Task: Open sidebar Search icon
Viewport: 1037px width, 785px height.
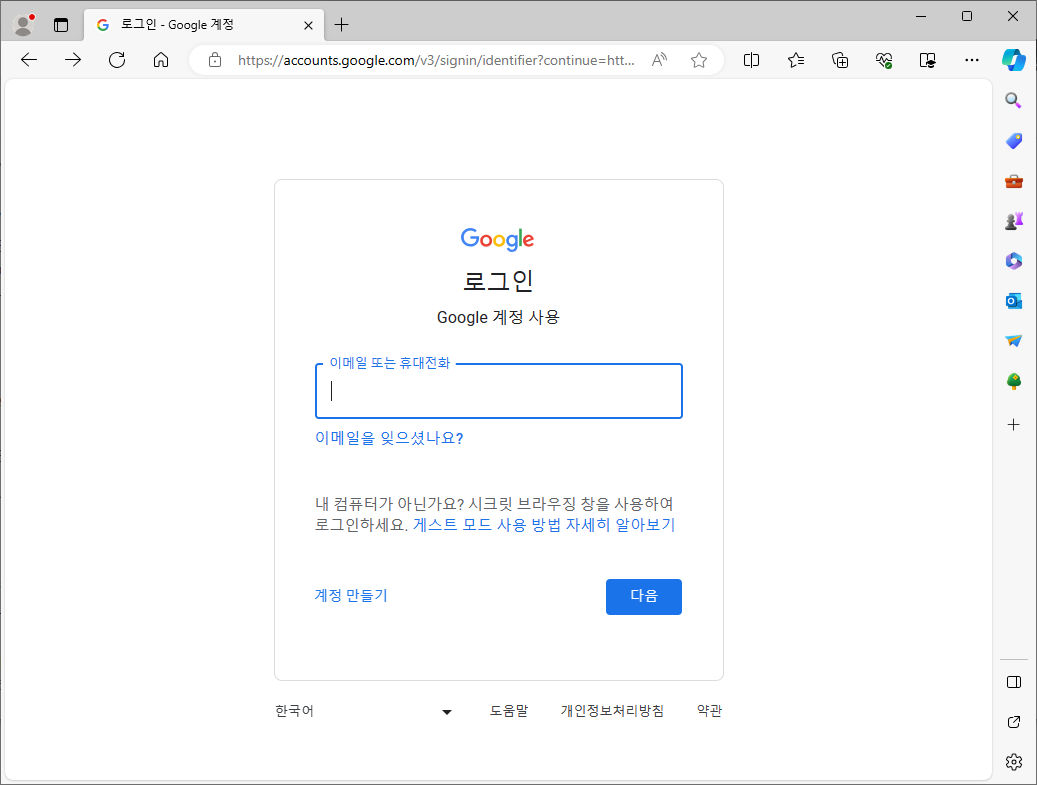Action: (1013, 101)
